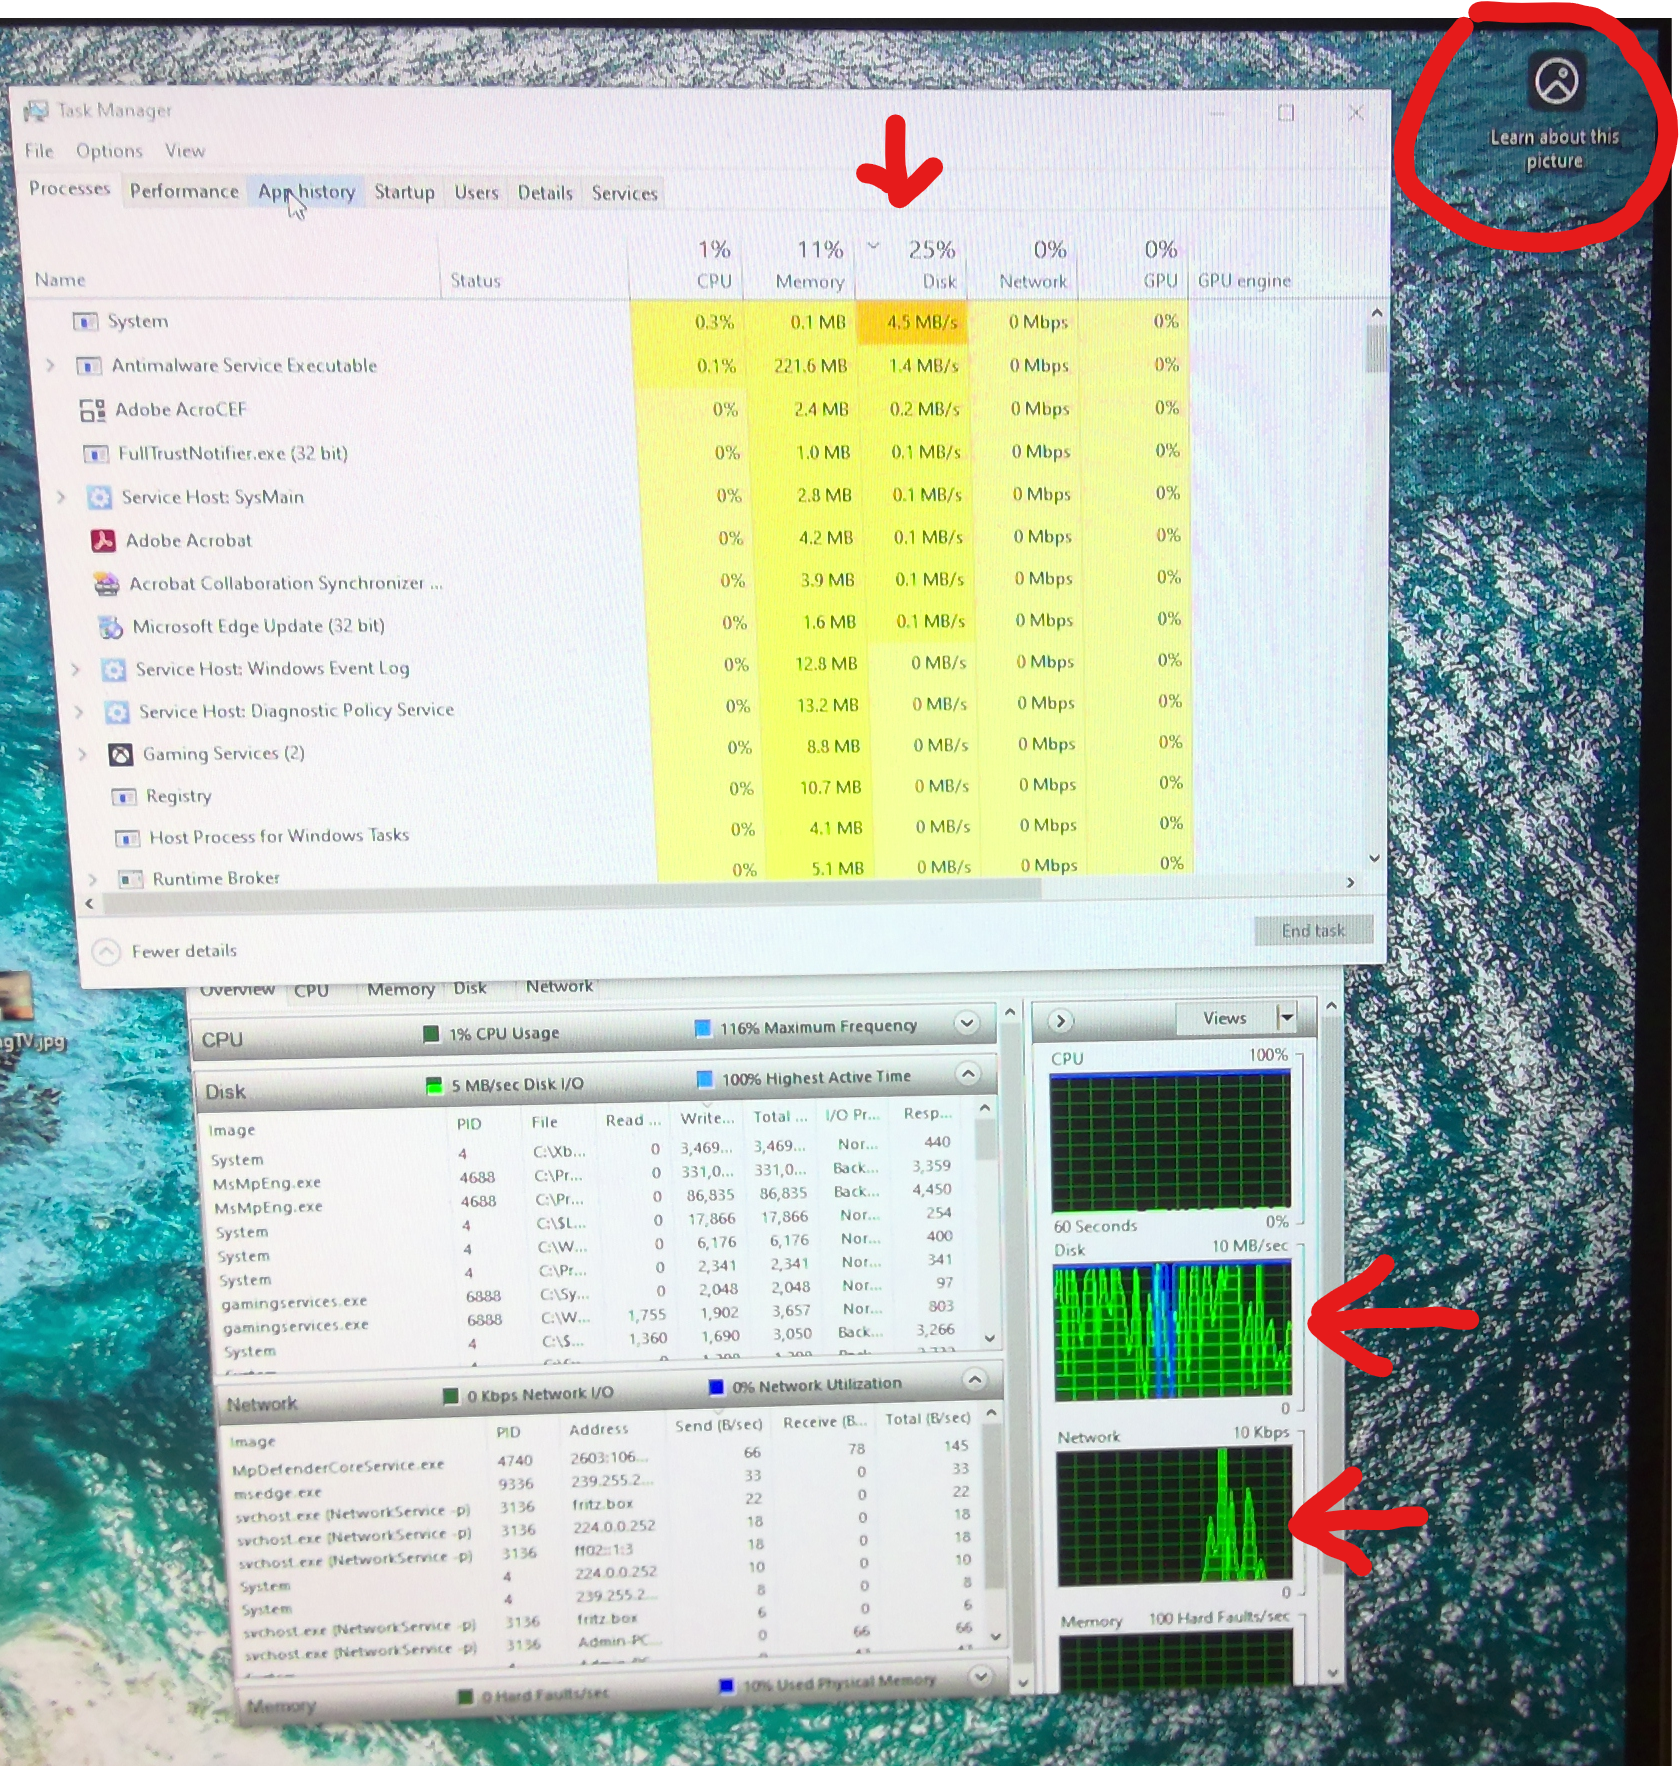Open the View menu
Viewport: 1679px width, 1766px height.
tap(185, 151)
